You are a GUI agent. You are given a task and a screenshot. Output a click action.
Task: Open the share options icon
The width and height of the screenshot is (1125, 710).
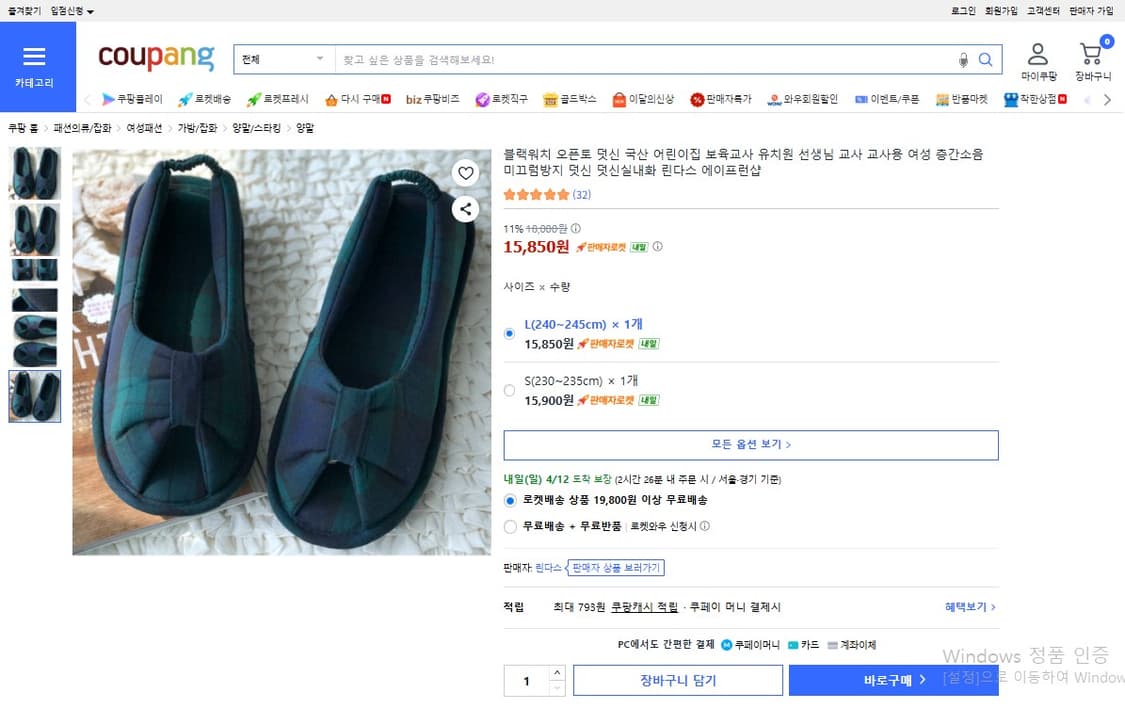[x=466, y=209]
